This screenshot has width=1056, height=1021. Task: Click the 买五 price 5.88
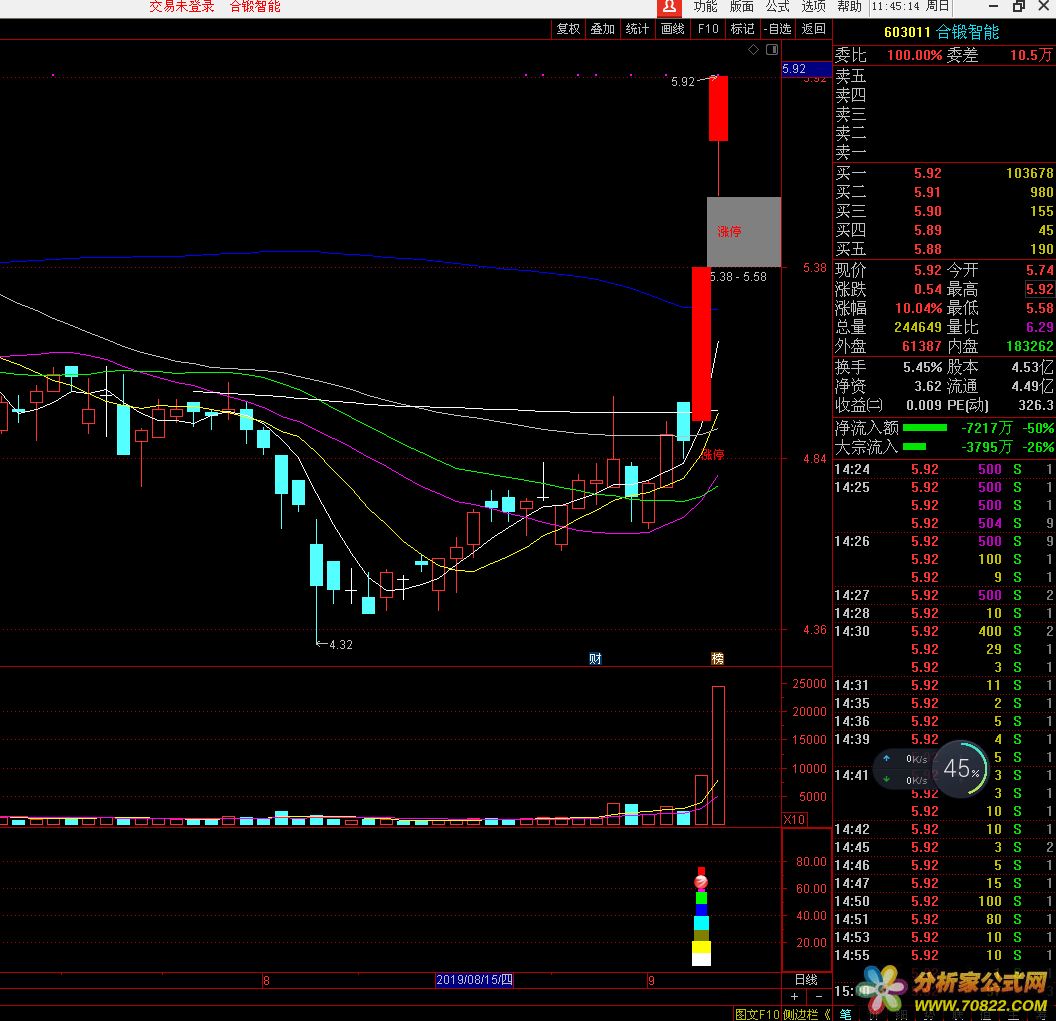pos(927,249)
